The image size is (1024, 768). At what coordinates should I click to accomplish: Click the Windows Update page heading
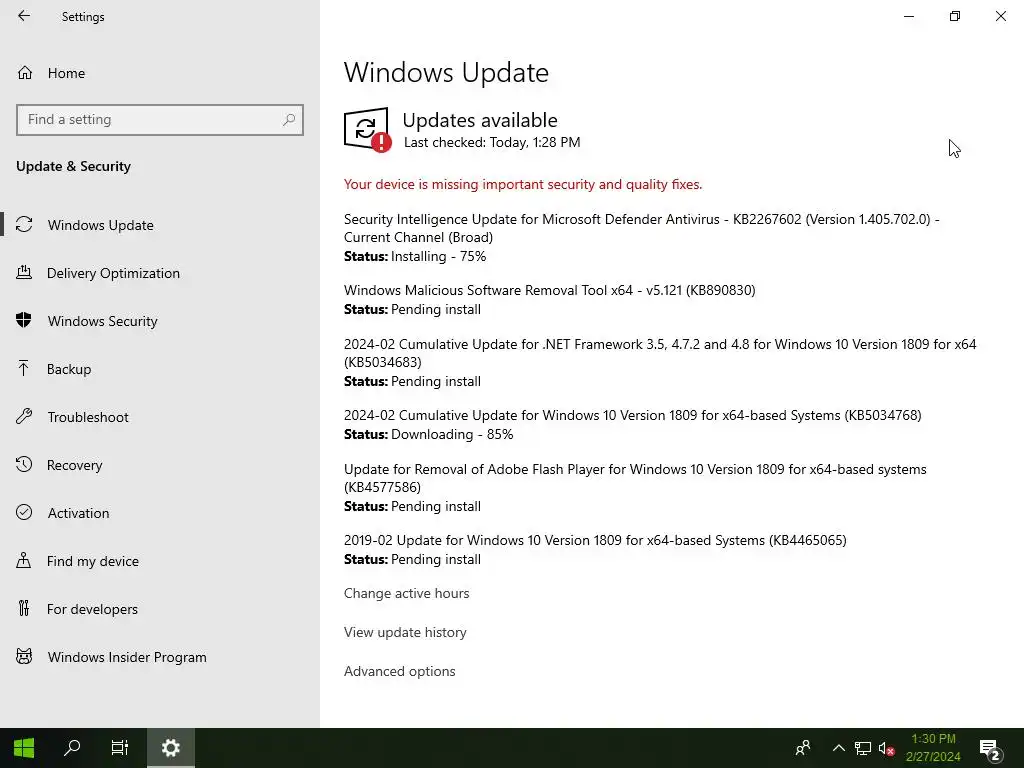click(446, 72)
